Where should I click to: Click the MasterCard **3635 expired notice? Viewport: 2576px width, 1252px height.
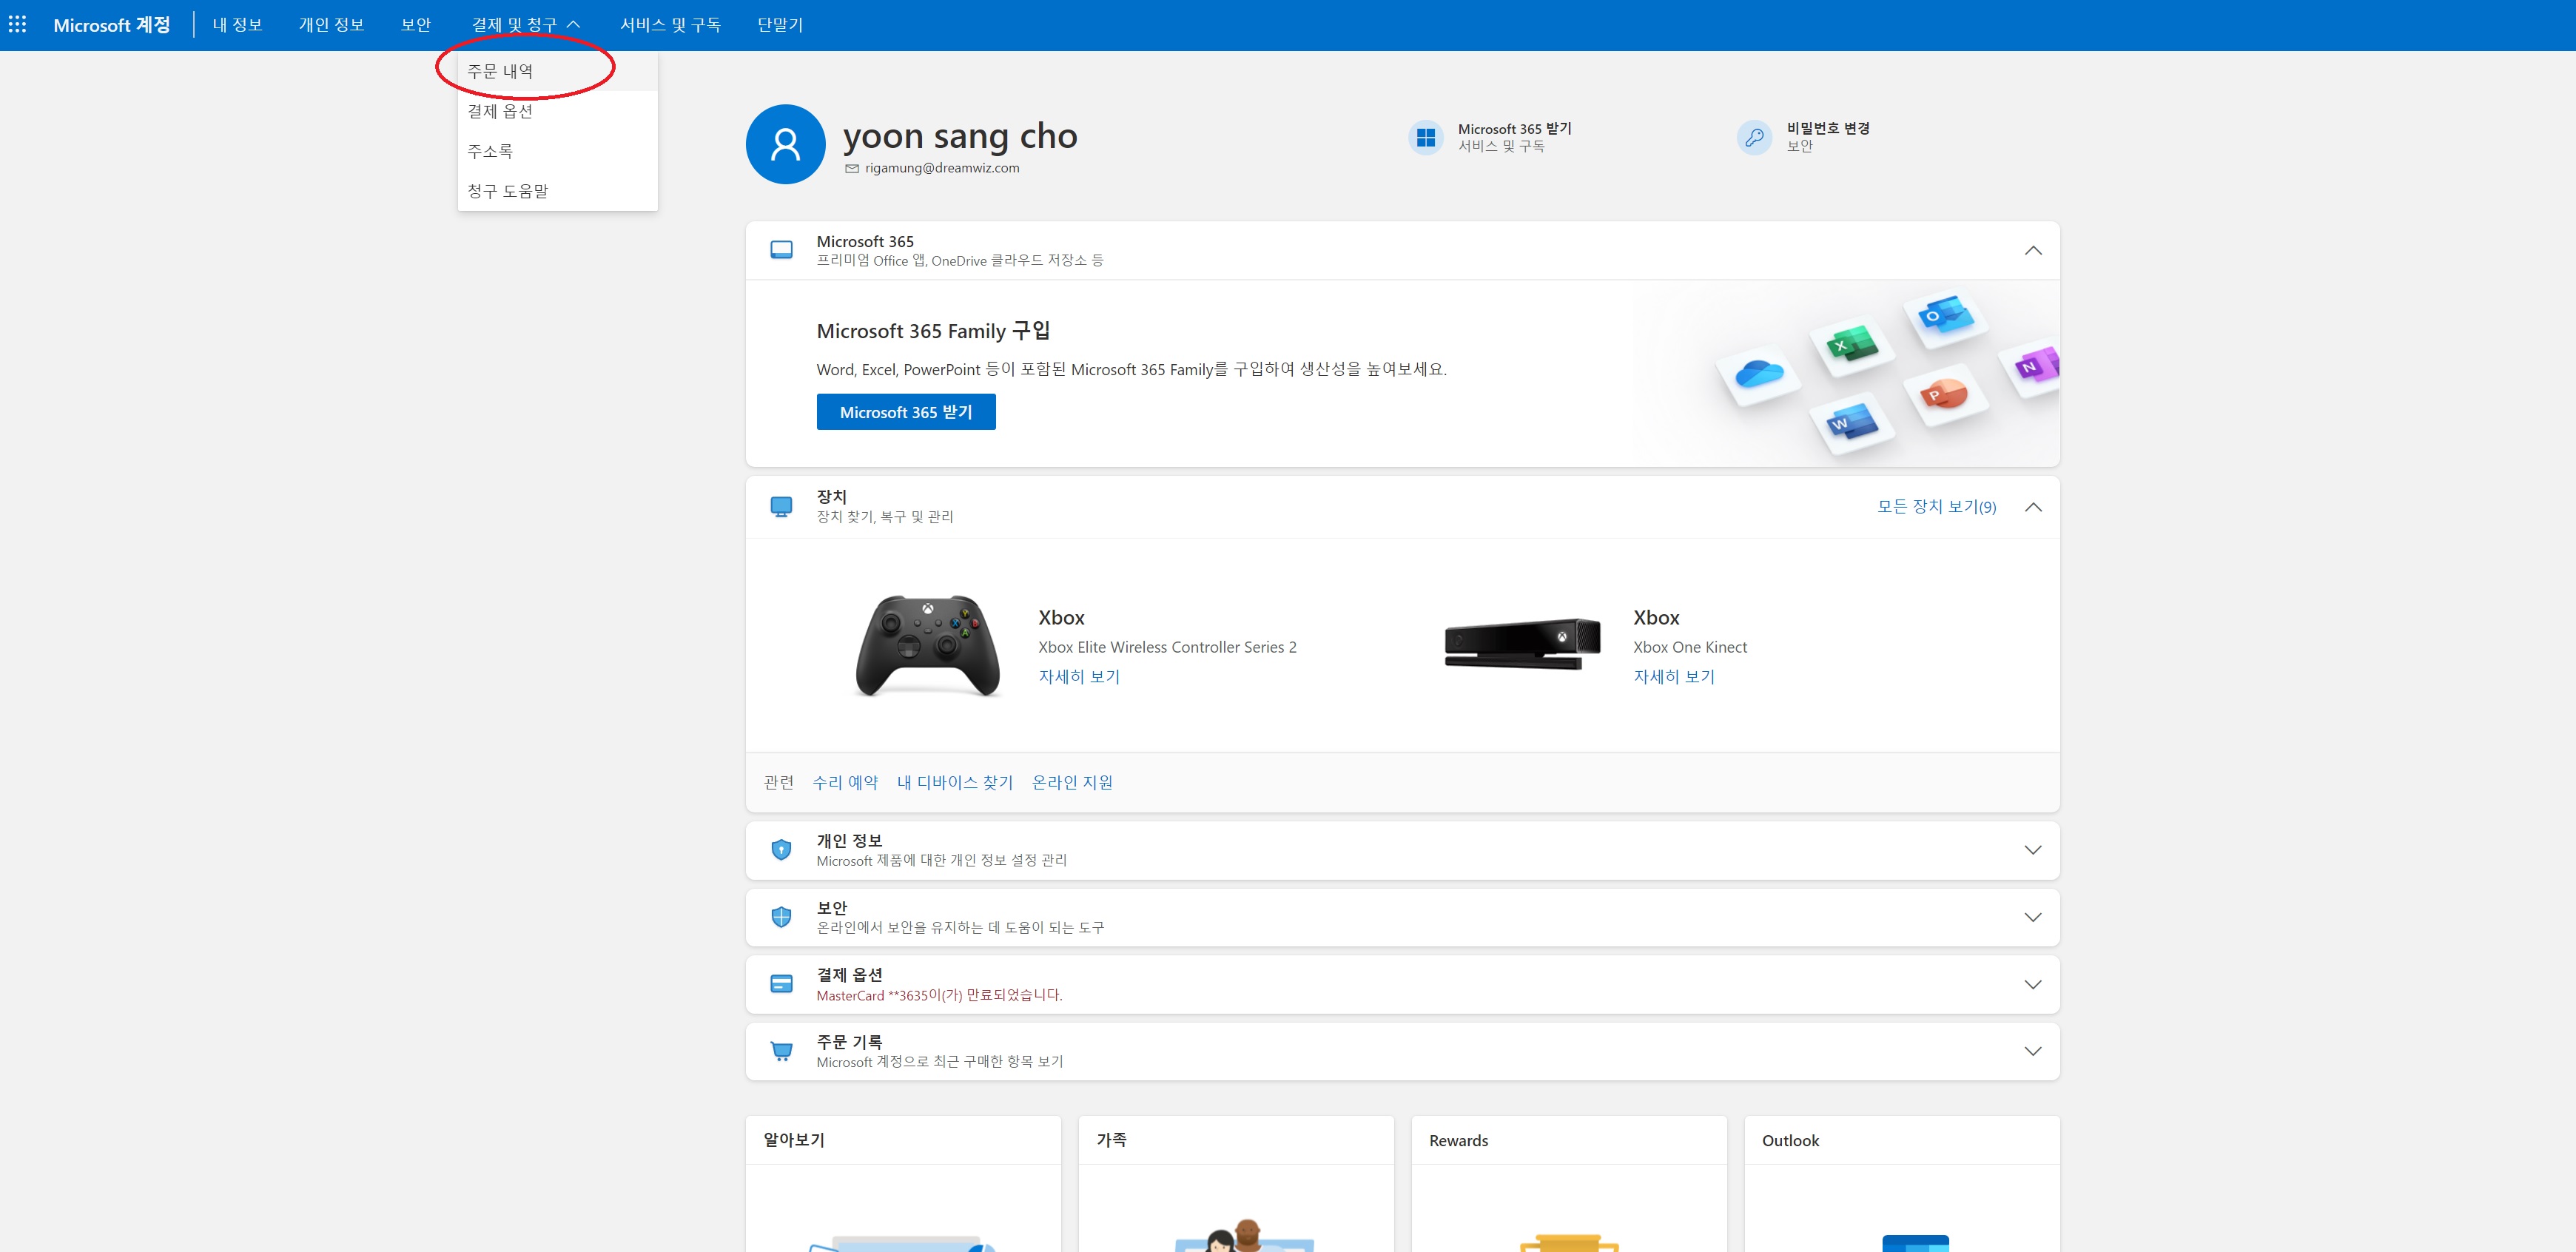[939, 995]
